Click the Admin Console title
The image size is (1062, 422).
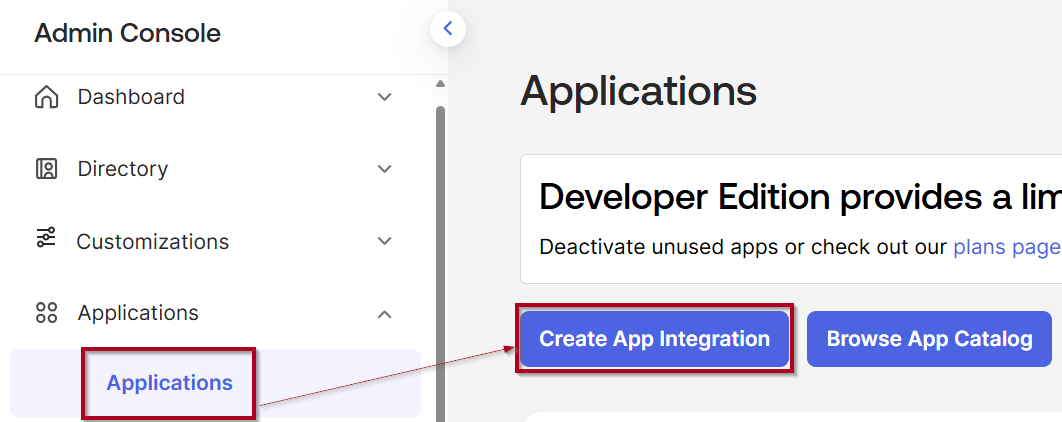pyautogui.click(x=128, y=33)
